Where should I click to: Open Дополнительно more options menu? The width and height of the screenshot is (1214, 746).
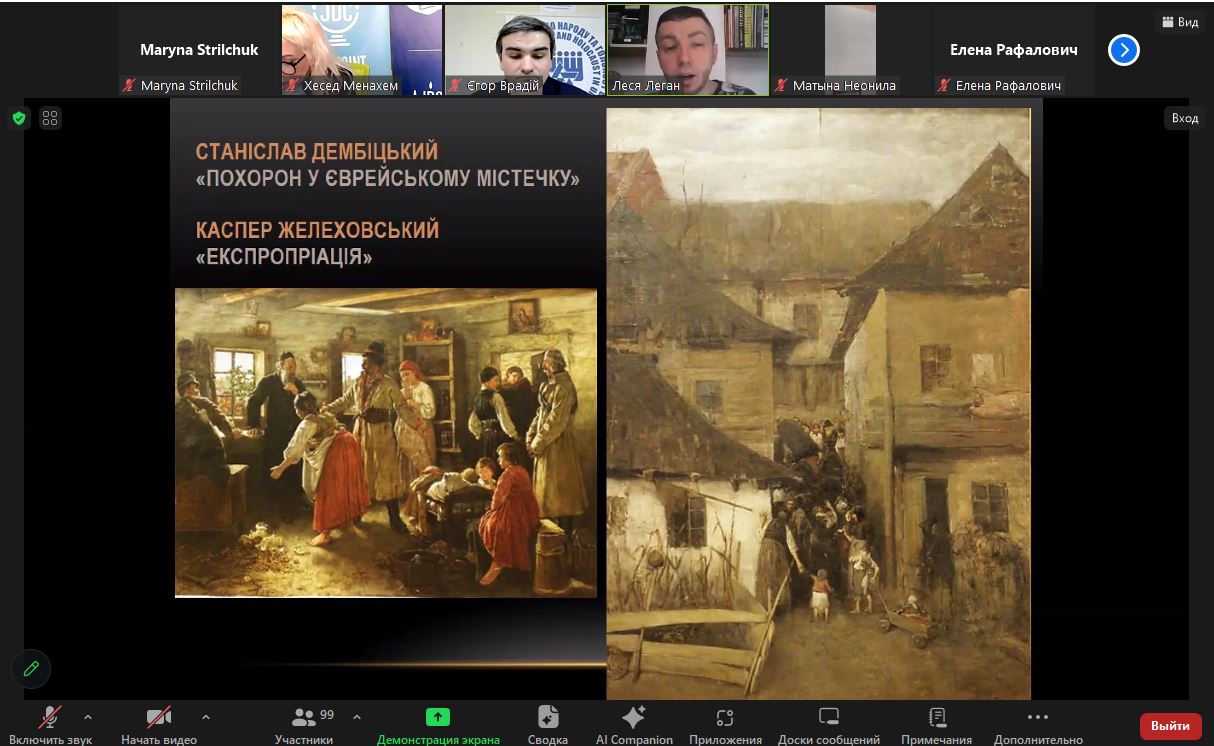point(1038,724)
